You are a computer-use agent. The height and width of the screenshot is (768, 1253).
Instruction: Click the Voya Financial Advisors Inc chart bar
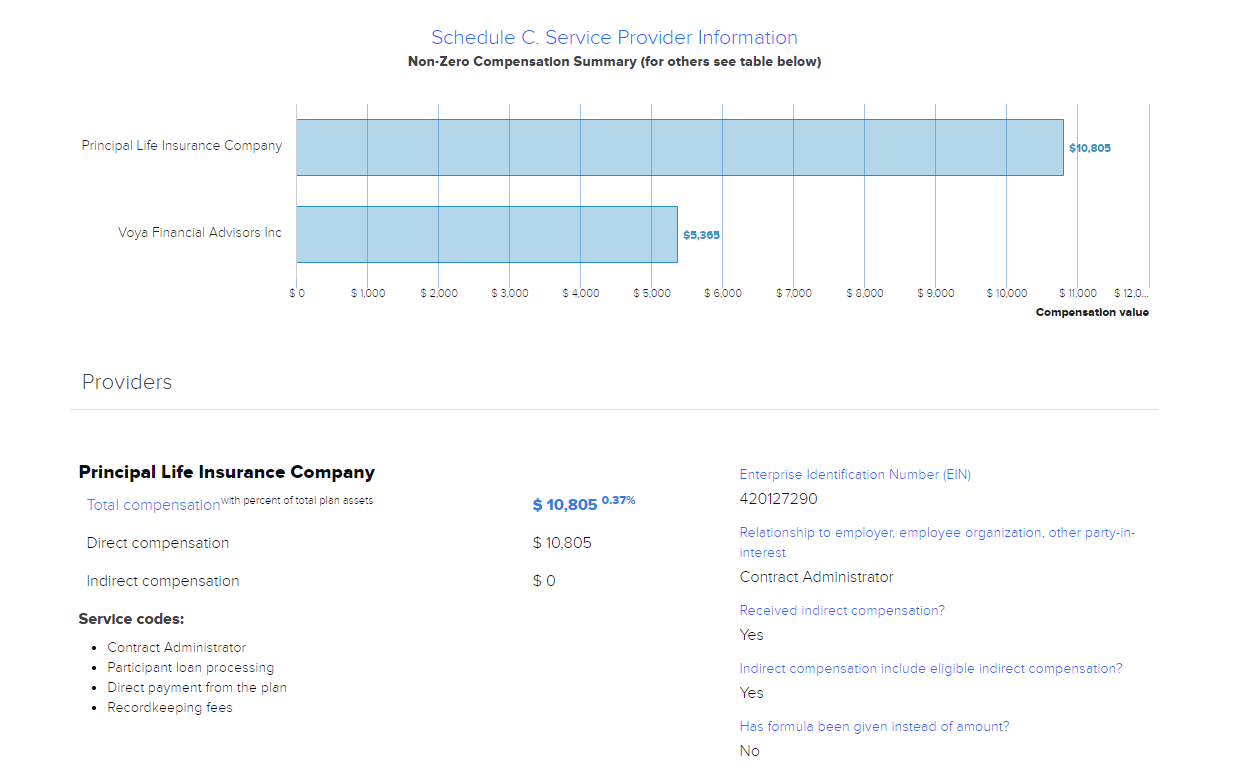(486, 234)
